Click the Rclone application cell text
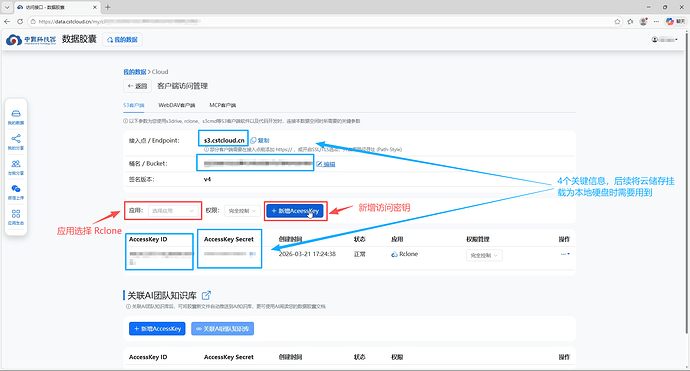 click(408, 254)
